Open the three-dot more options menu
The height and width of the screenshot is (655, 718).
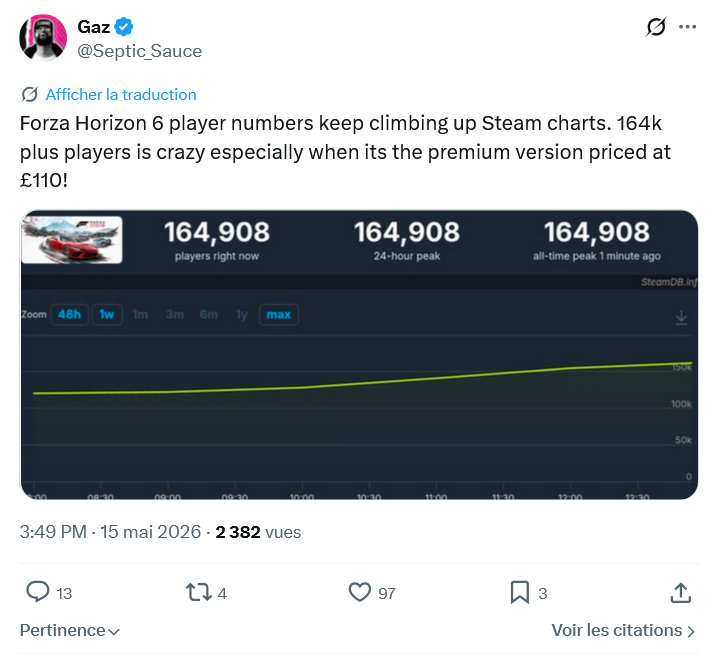(x=687, y=27)
